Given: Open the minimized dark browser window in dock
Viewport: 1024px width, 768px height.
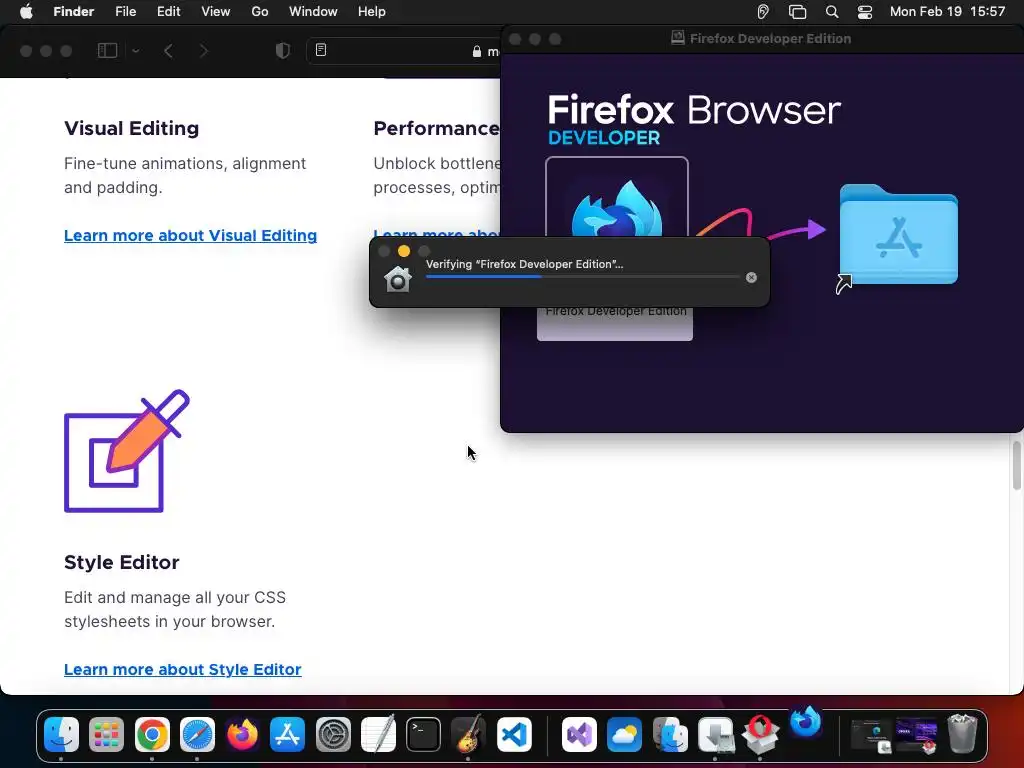Looking at the screenshot, I should pos(871,736).
